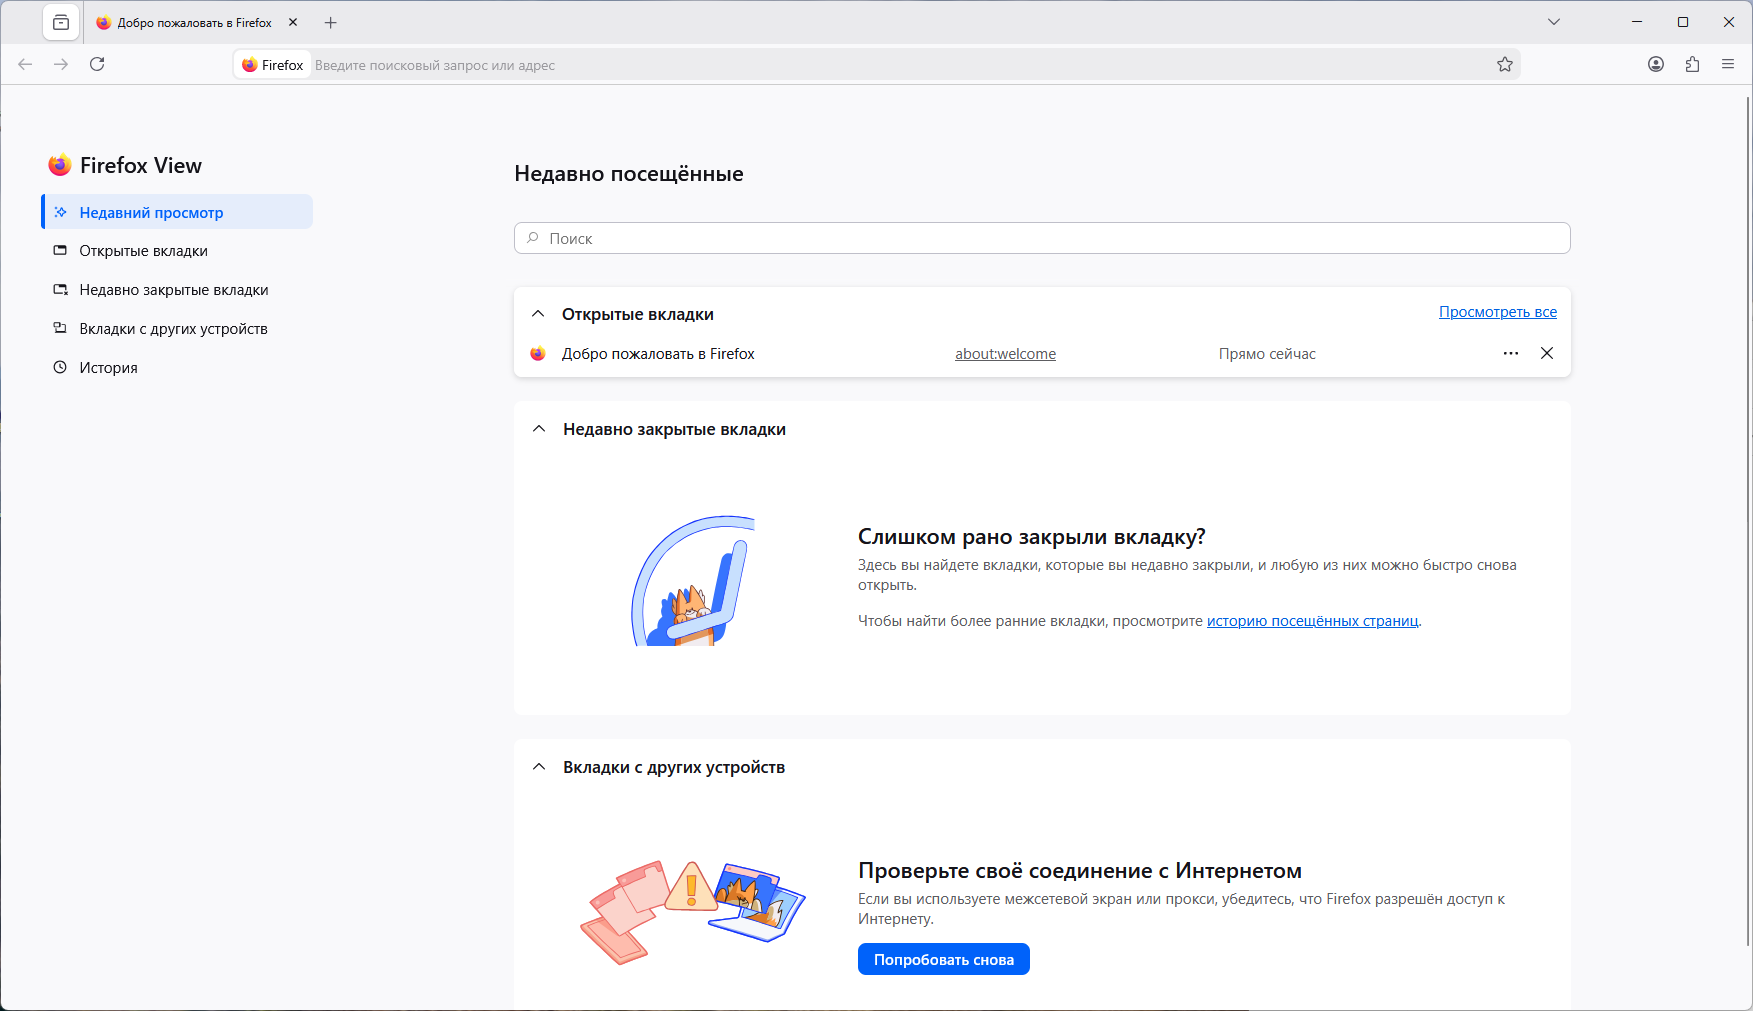Click the about:welcome URL

[1005, 354]
